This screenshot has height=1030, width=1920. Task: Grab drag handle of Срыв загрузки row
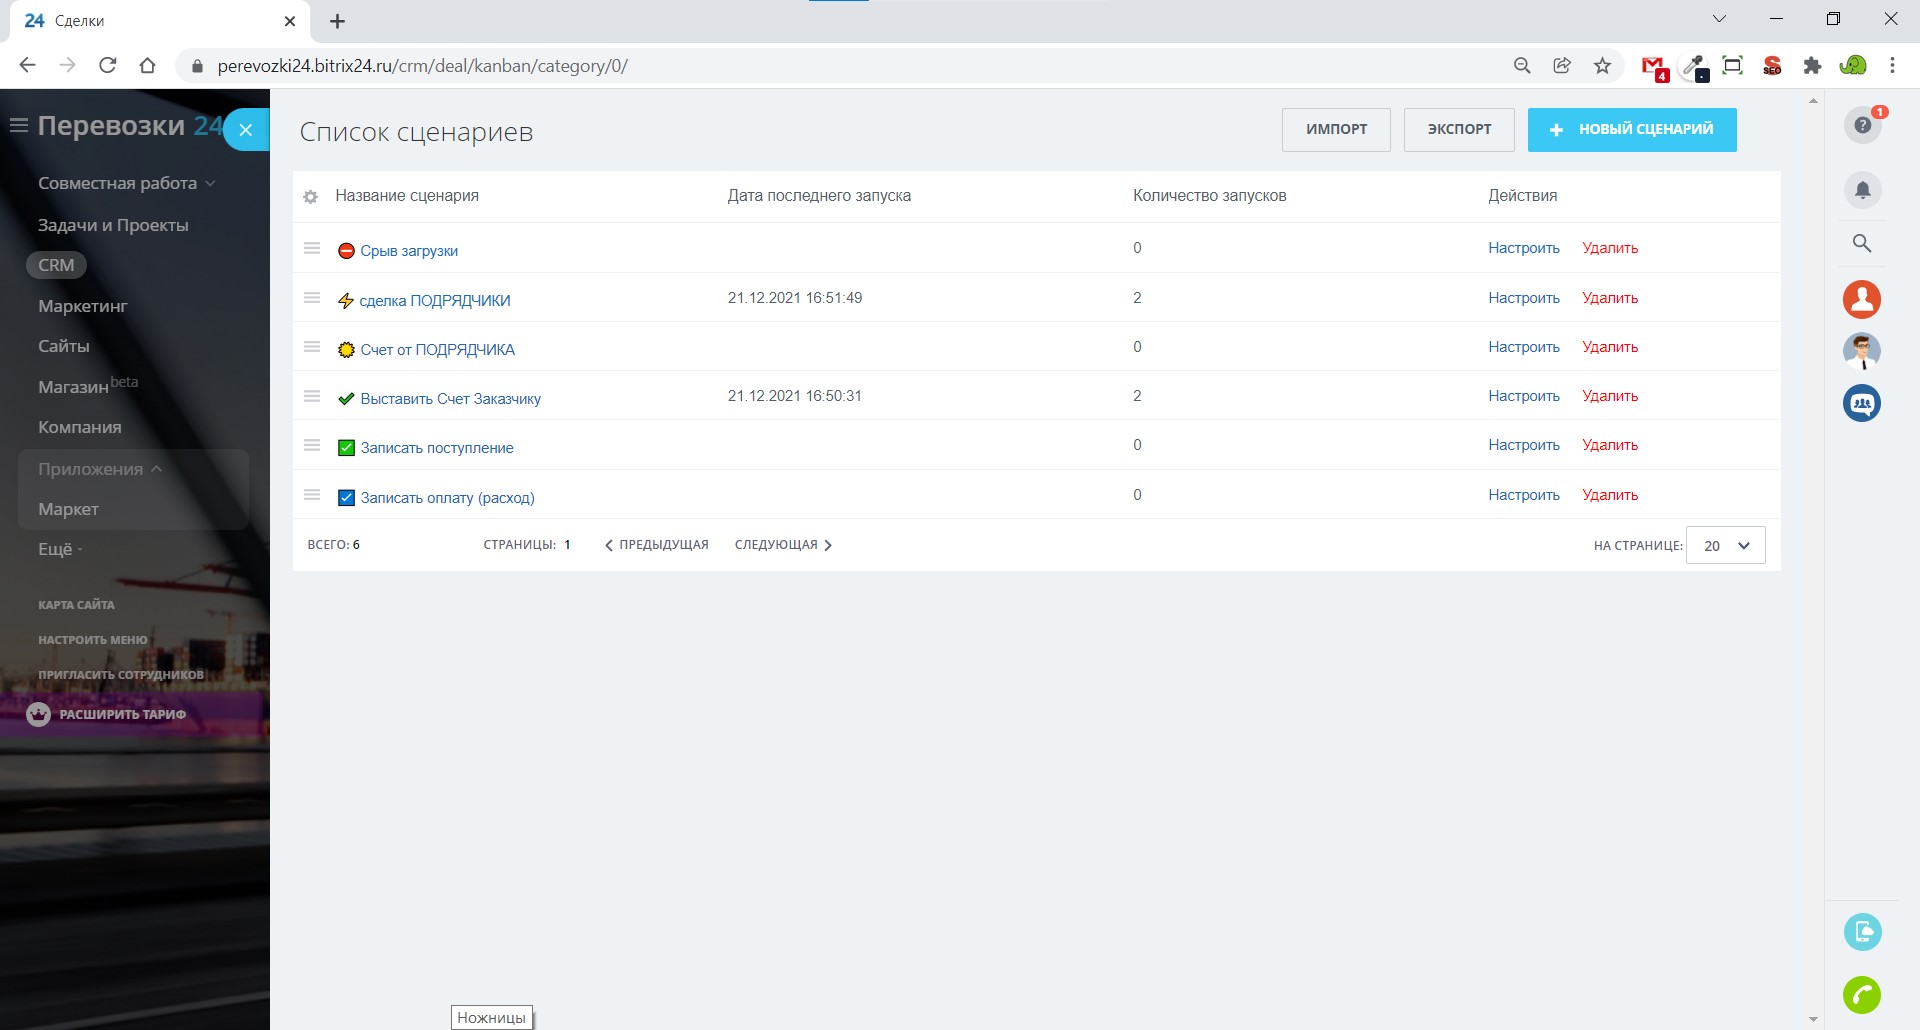tap(312, 249)
